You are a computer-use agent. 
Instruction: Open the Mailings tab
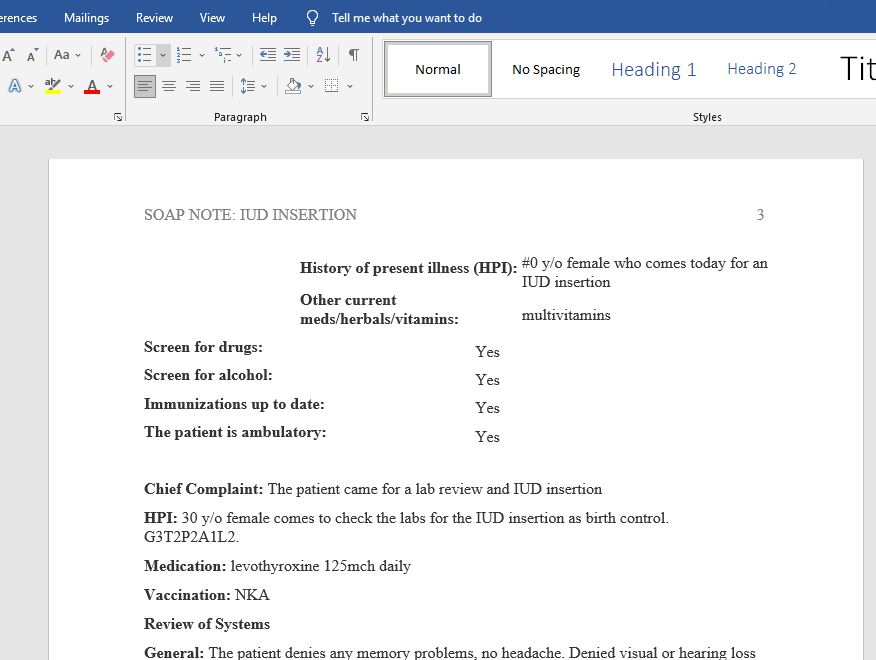(87, 18)
